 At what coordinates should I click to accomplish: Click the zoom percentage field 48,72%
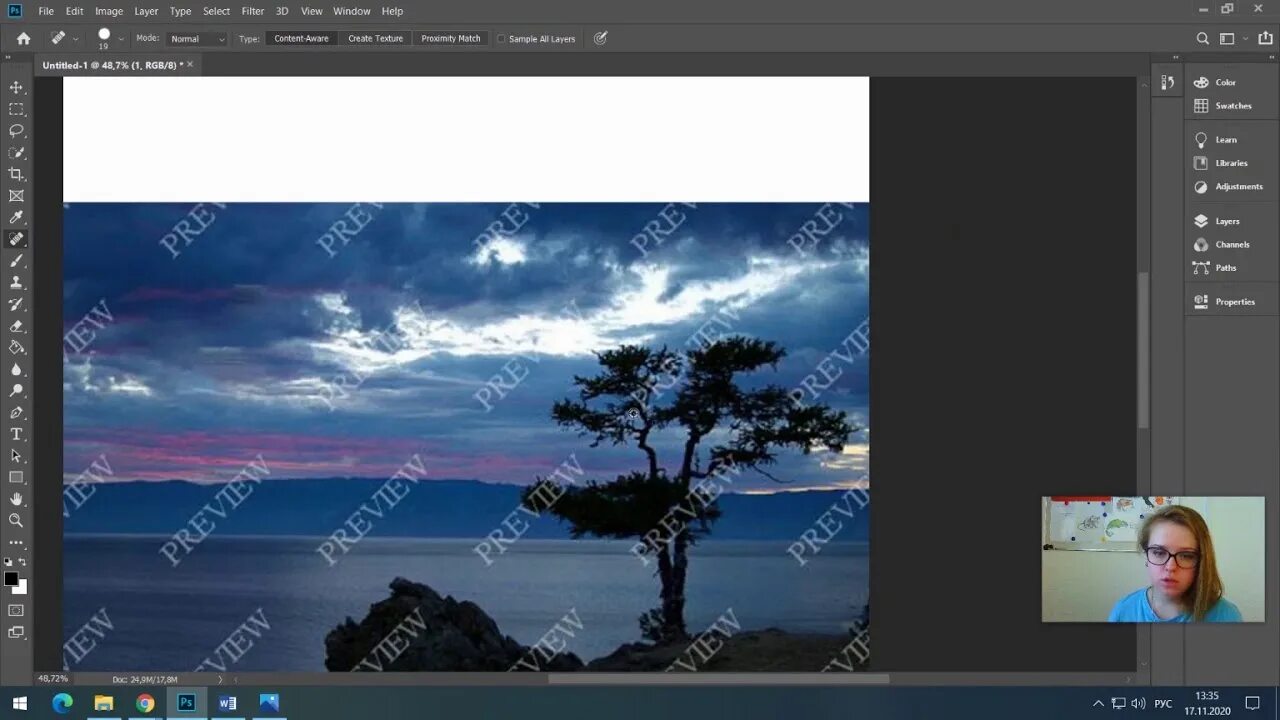click(x=53, y=679)
